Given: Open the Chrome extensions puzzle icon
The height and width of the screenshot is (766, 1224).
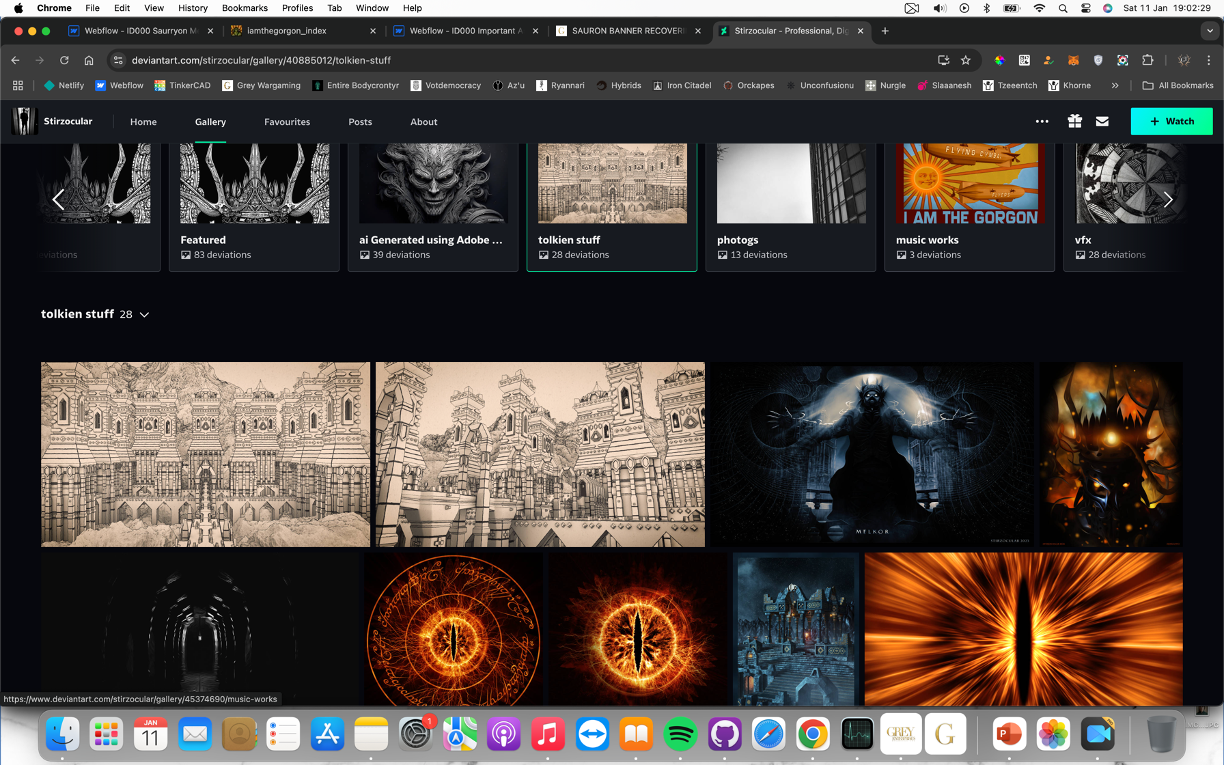Looking at the screenshot, I should point(1147,60).
